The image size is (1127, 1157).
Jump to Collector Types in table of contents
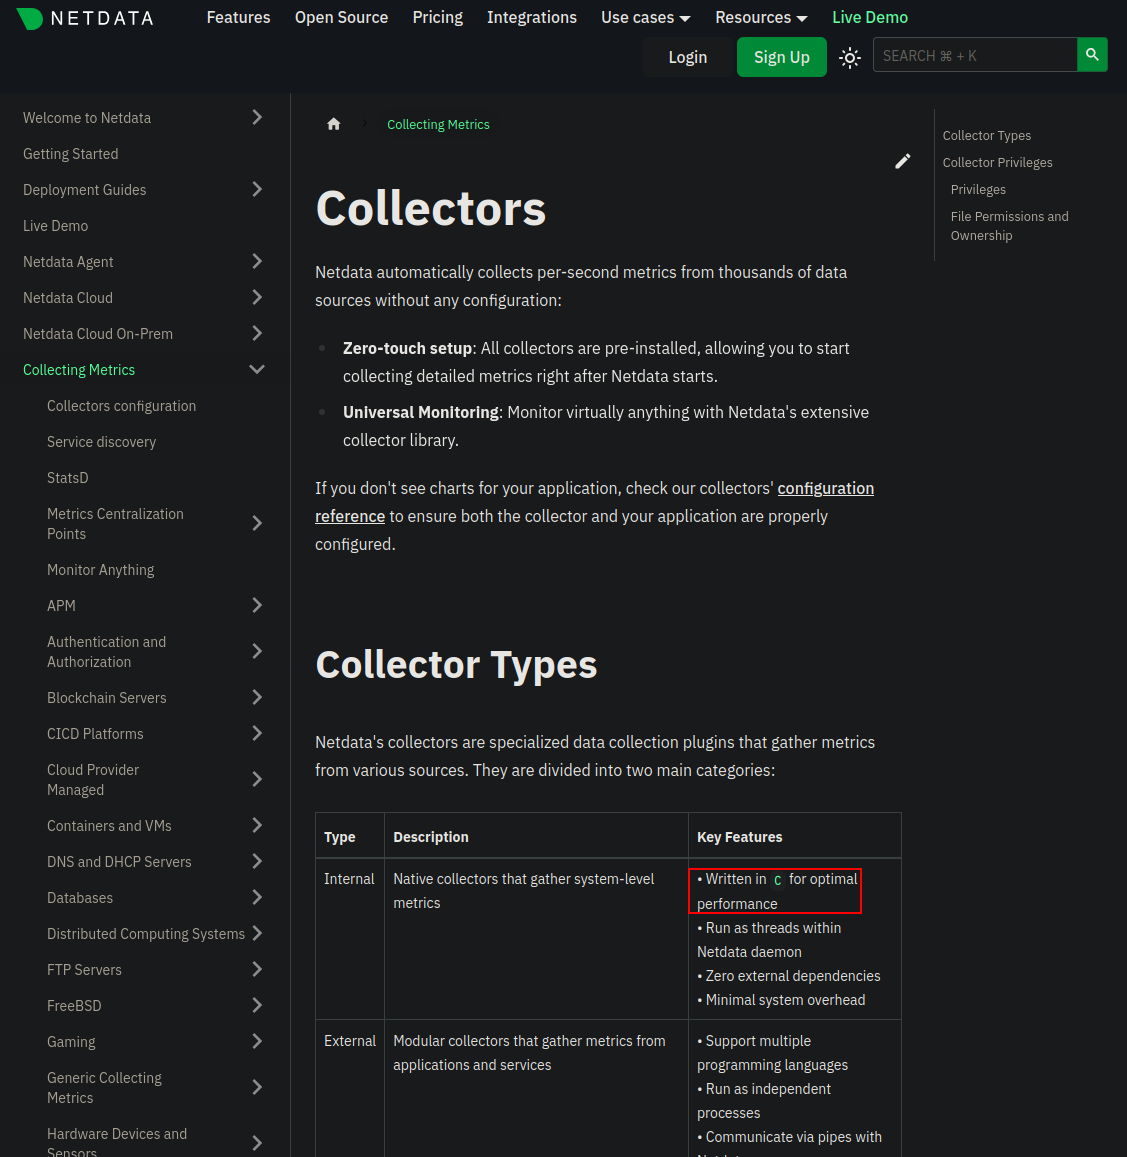click(x=986, y=136)
